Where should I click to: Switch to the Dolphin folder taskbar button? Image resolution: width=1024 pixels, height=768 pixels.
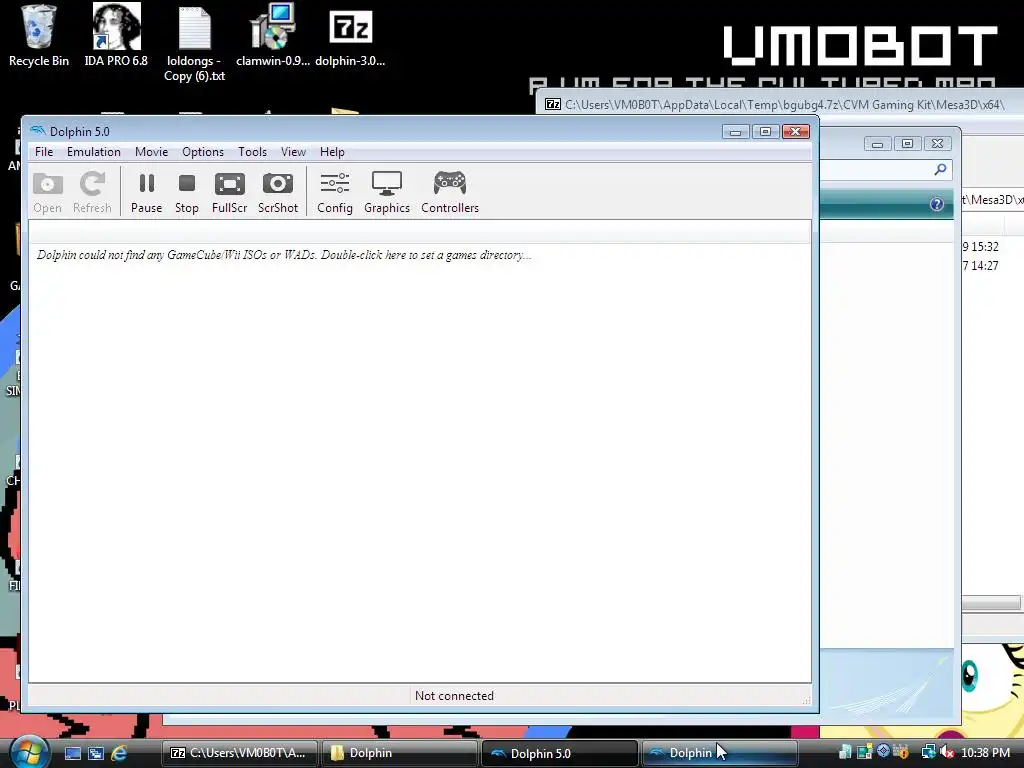(400, 753)
